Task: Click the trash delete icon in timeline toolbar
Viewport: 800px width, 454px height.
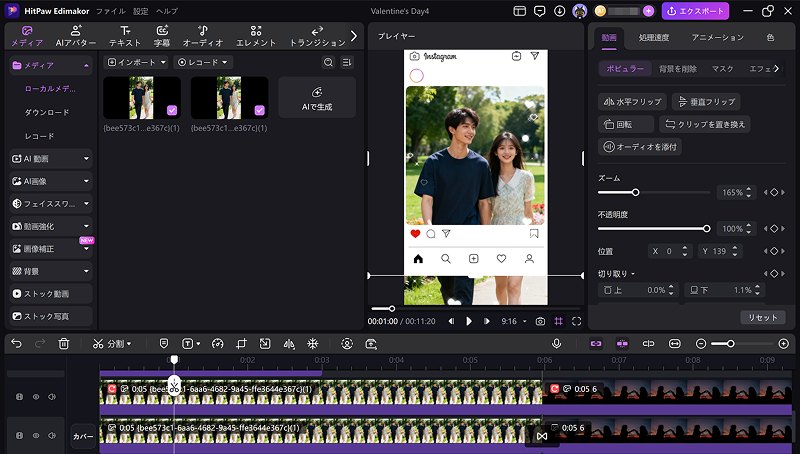Action: 64,344
